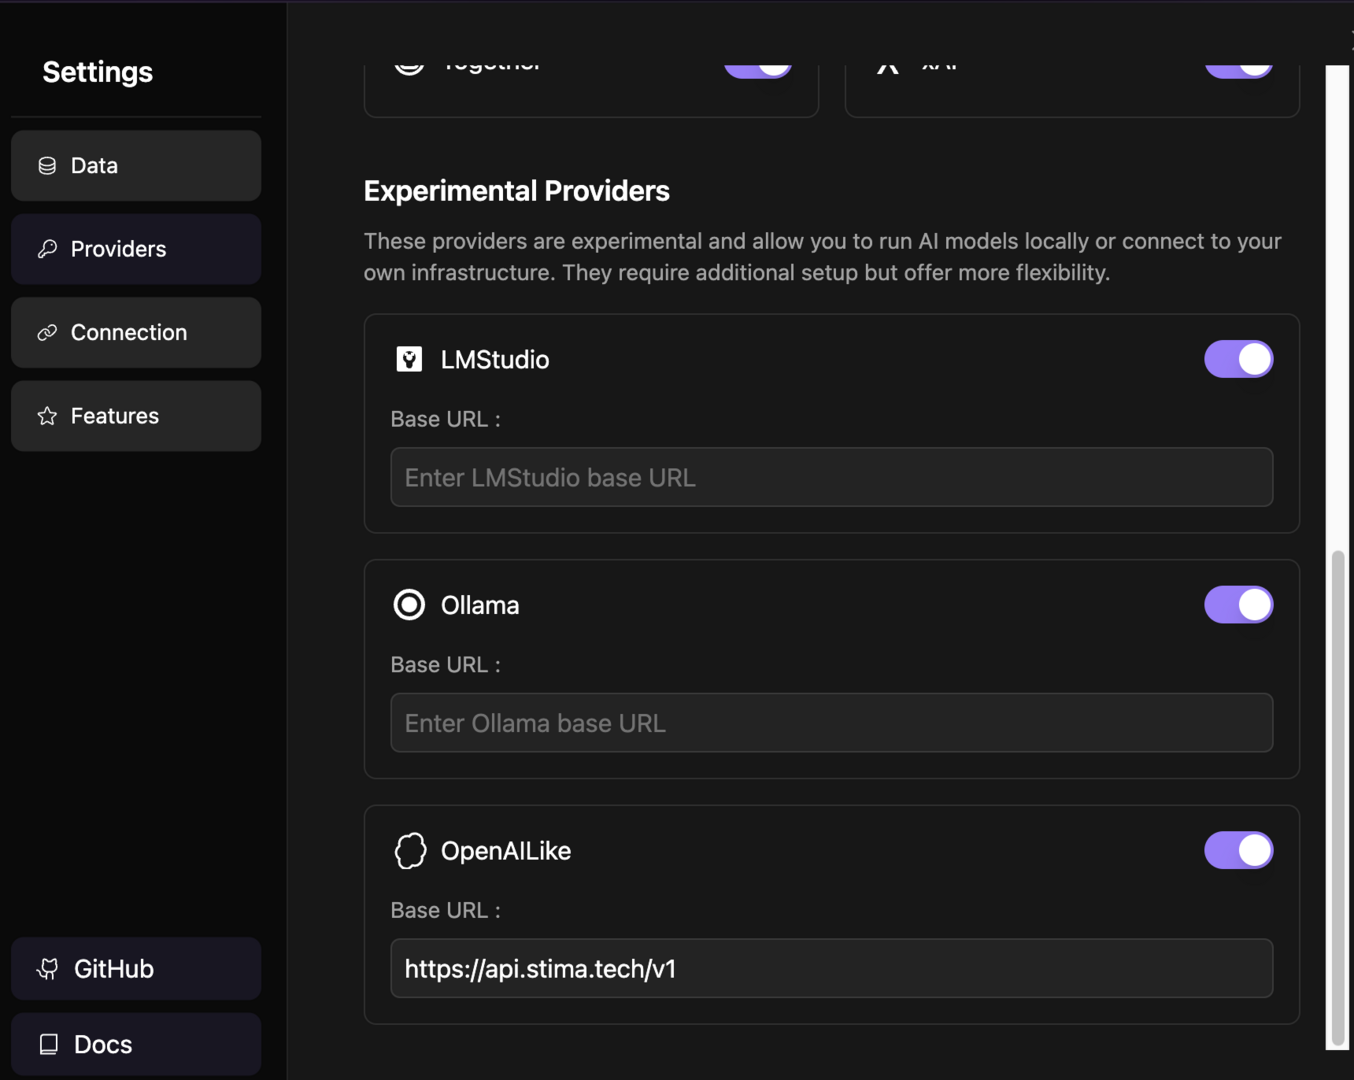Viewport: 1354px width, 1080px height.
Task: Click the OpenAILike base URL field
Action: [831, 969]
